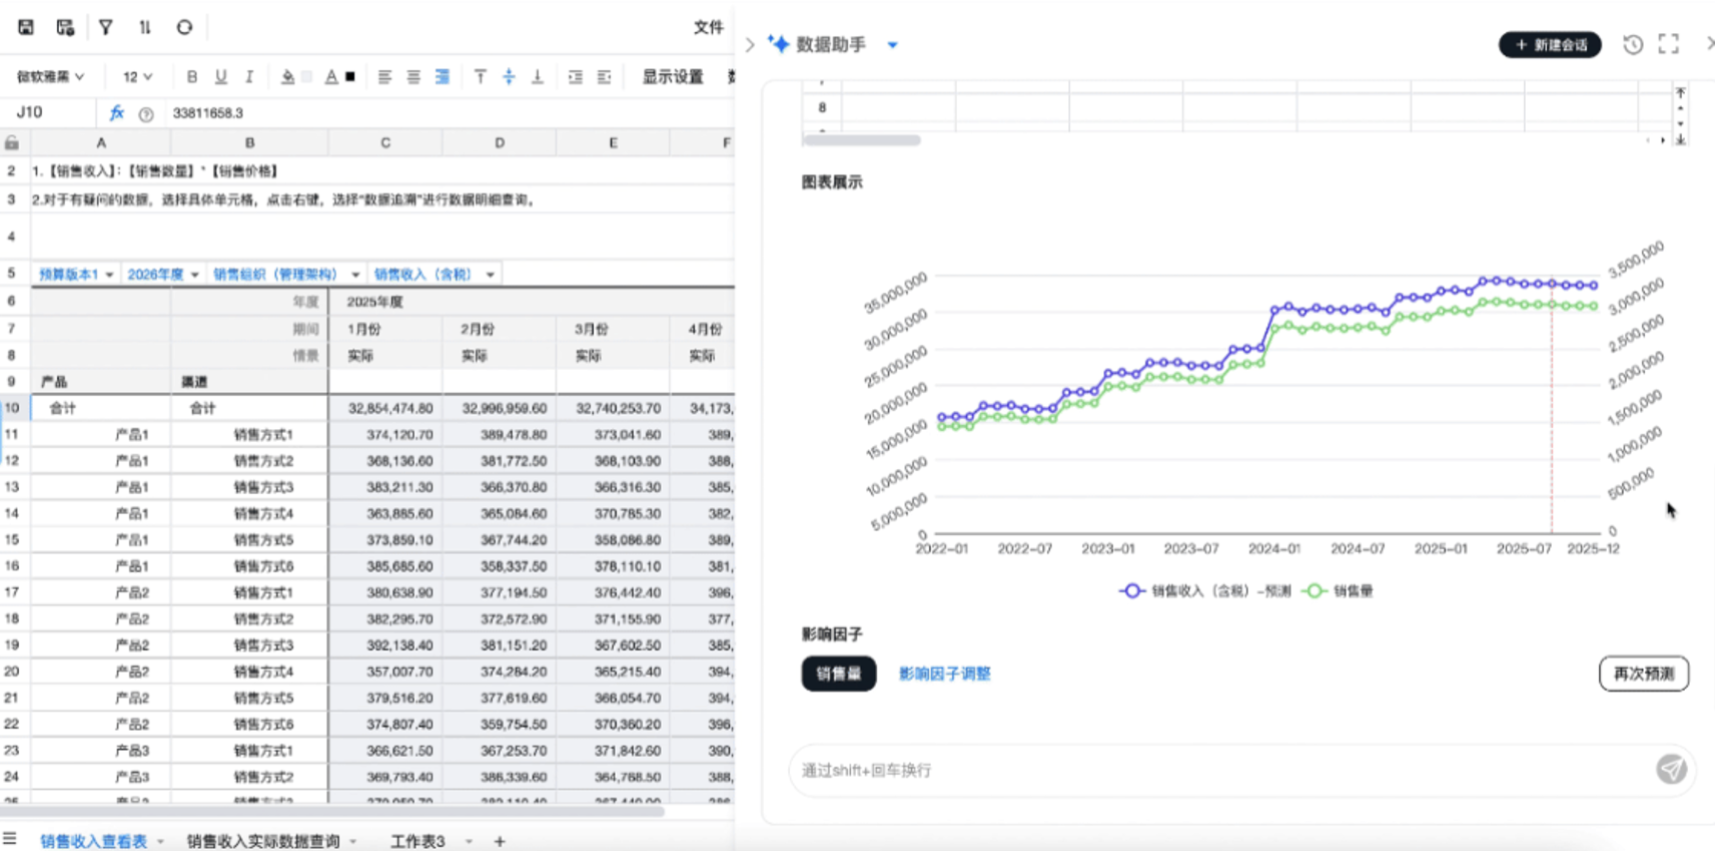1715x851 pixels.
Task: Click the 影响因子调整 link
Action: click(x=944, y=673)
